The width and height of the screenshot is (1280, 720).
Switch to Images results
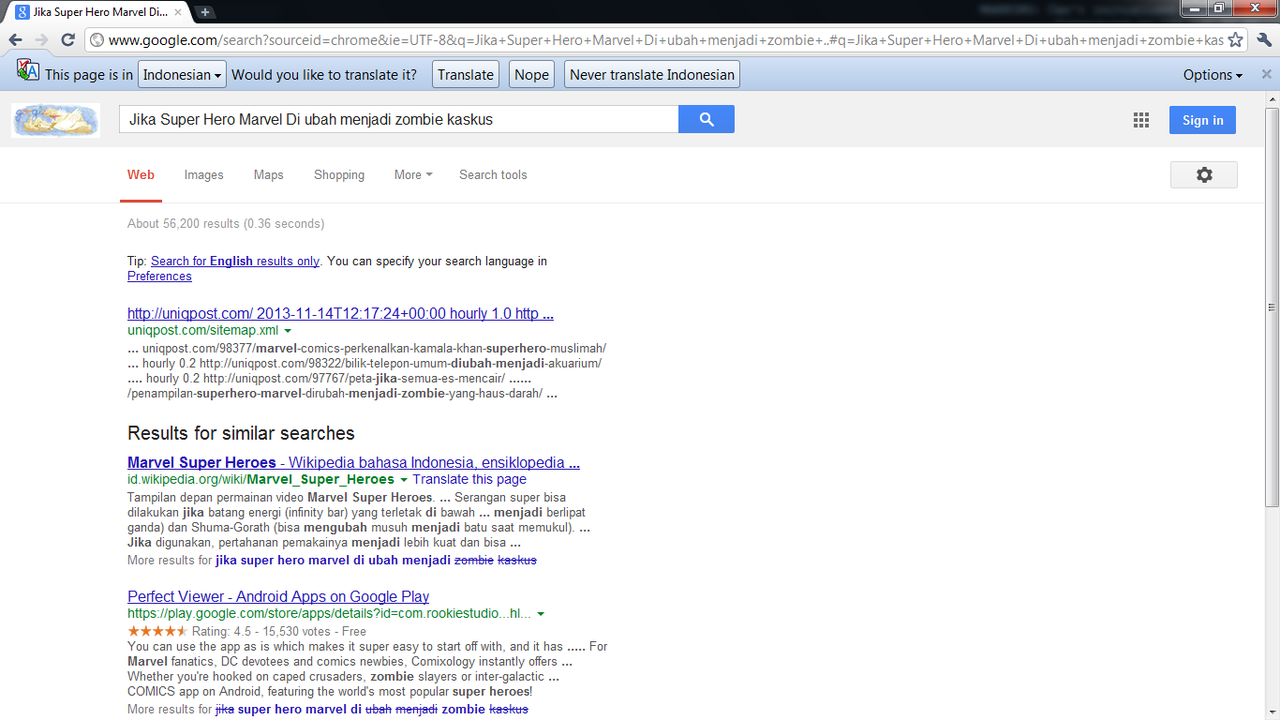[x=204, y=175]
